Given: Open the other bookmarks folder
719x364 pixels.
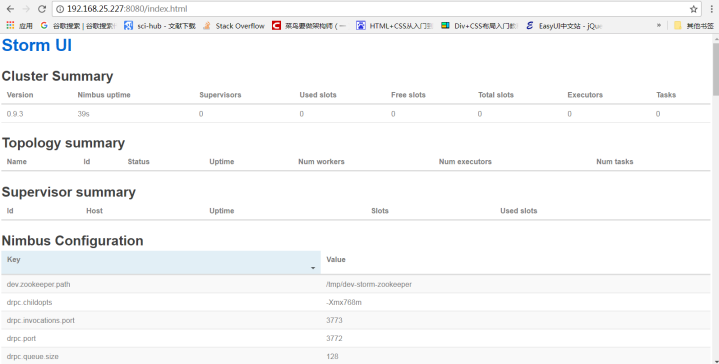Looking at the screenshot, I should tap(693, 26).
